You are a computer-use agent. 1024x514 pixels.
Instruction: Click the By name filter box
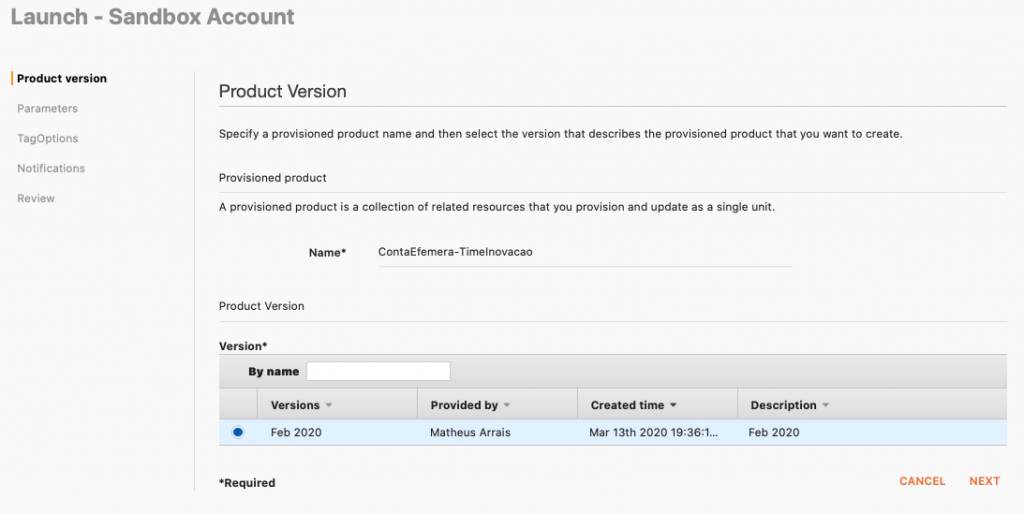pyautogui.click(x=378, y=372)
